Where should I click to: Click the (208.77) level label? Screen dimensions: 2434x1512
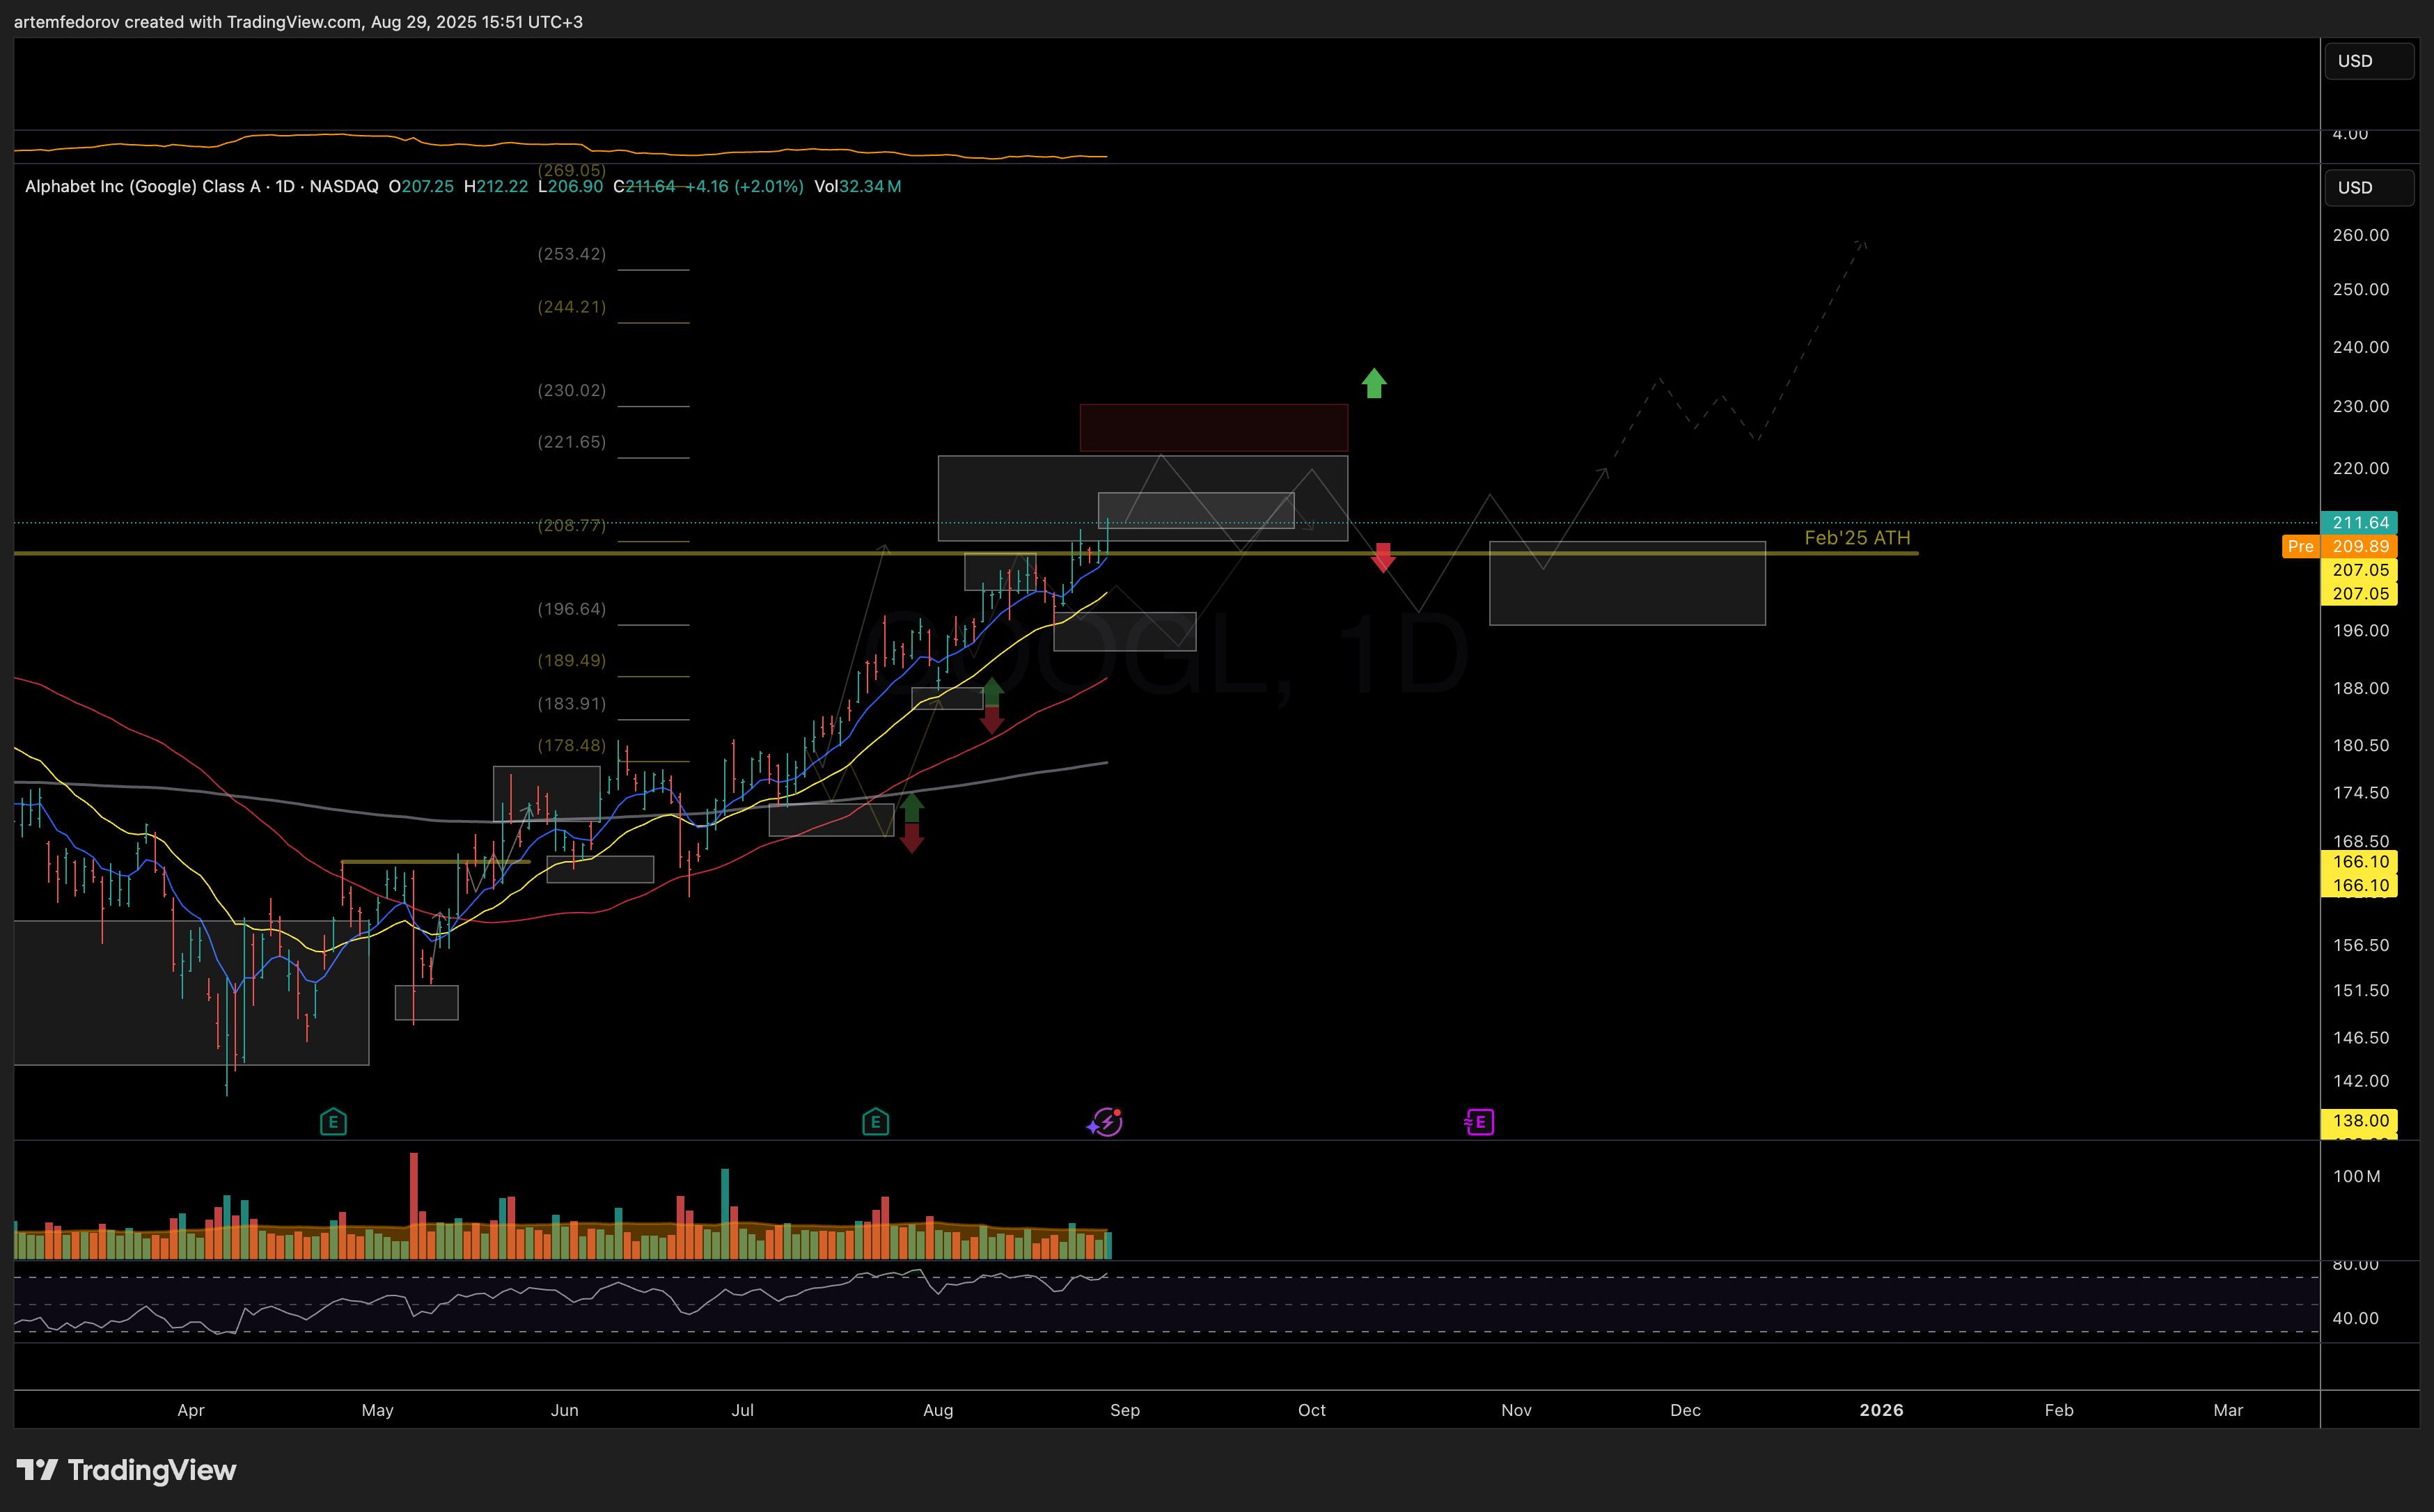tap(572, 525)
